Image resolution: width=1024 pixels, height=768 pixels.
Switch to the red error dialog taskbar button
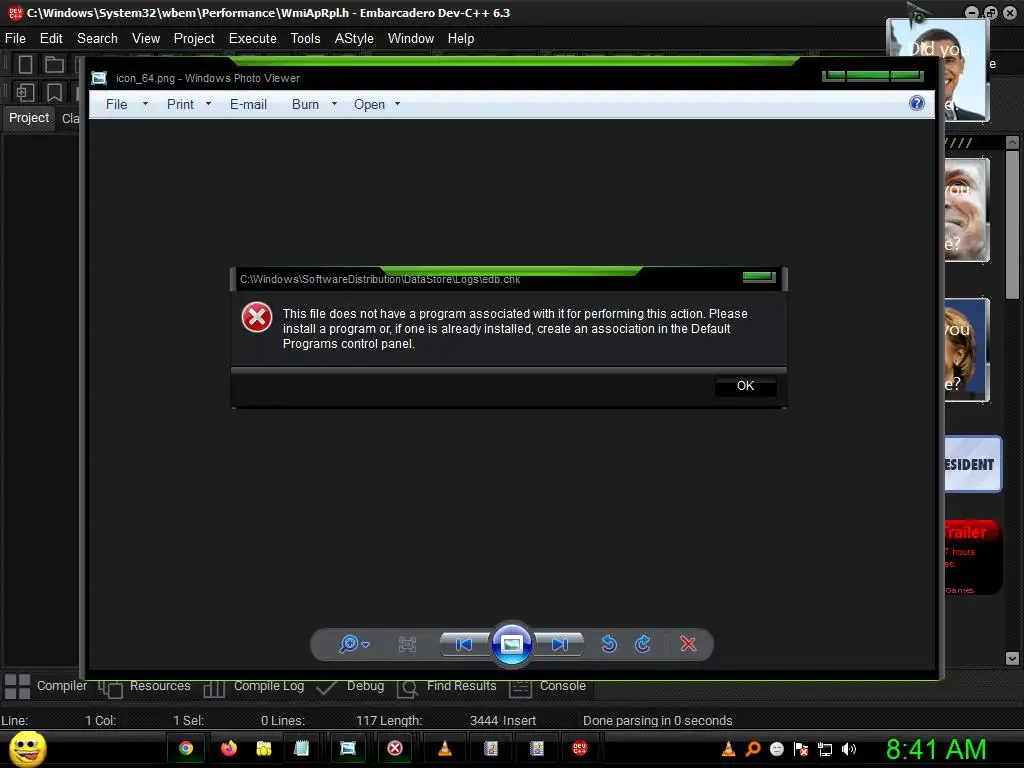click(x=395, y=748)
